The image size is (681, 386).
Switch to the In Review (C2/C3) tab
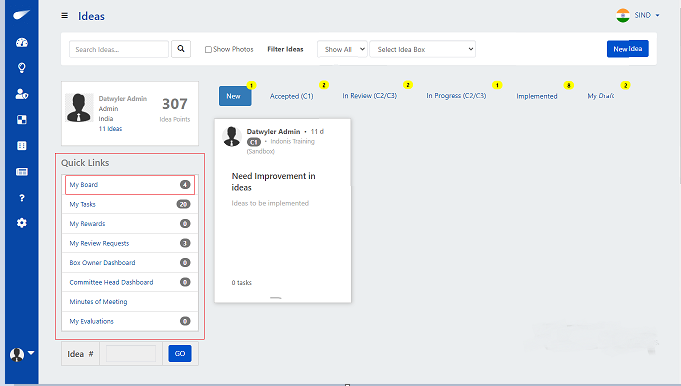click(x=370, y=96)
